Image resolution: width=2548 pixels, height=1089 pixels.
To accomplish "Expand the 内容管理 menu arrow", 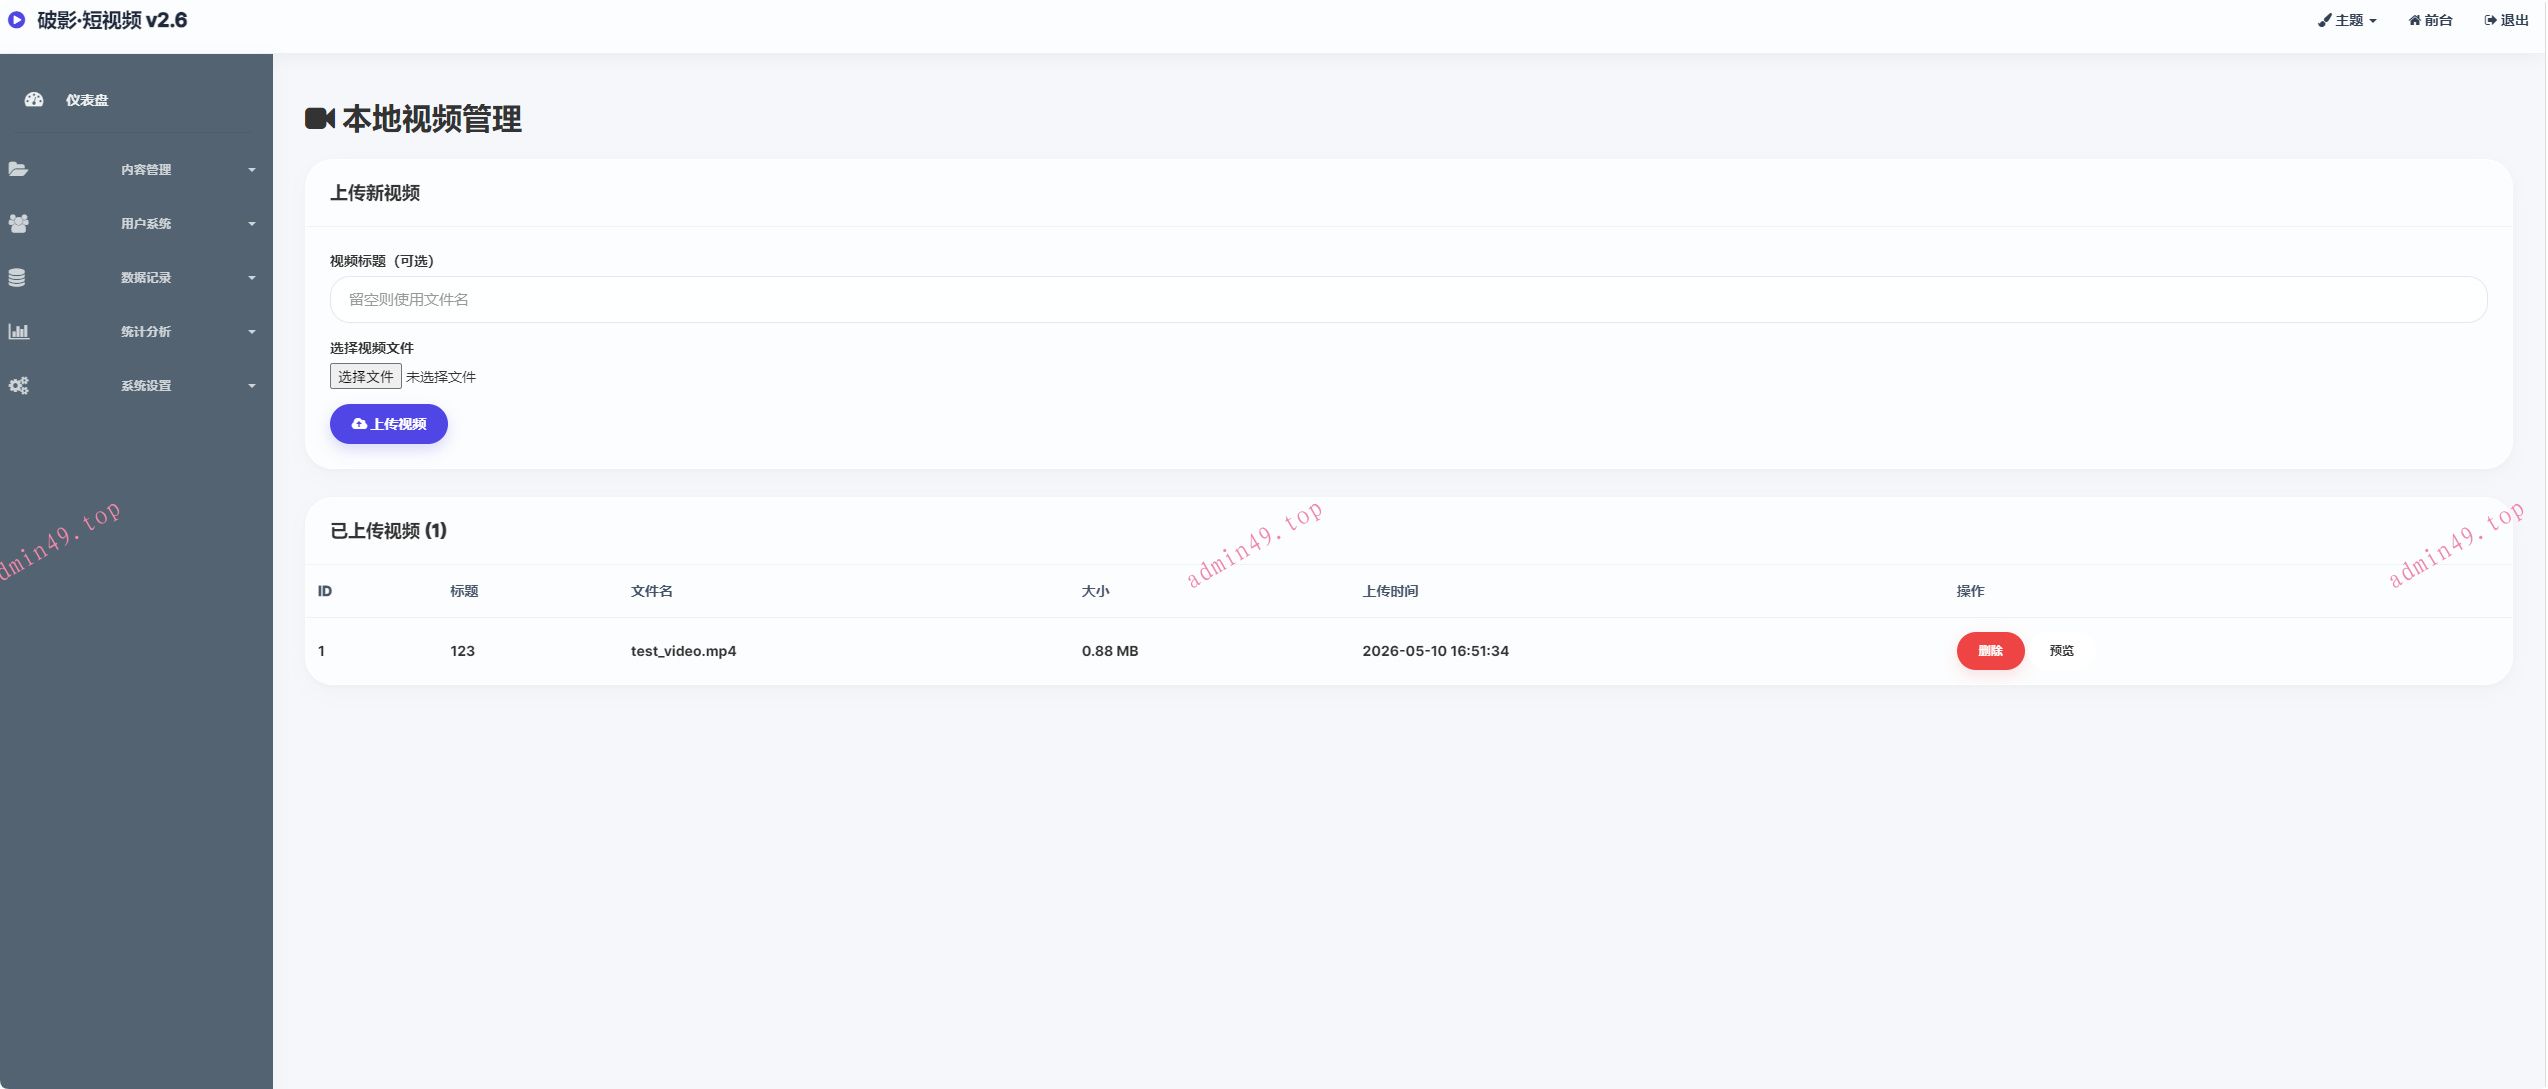I will (252, 170).
